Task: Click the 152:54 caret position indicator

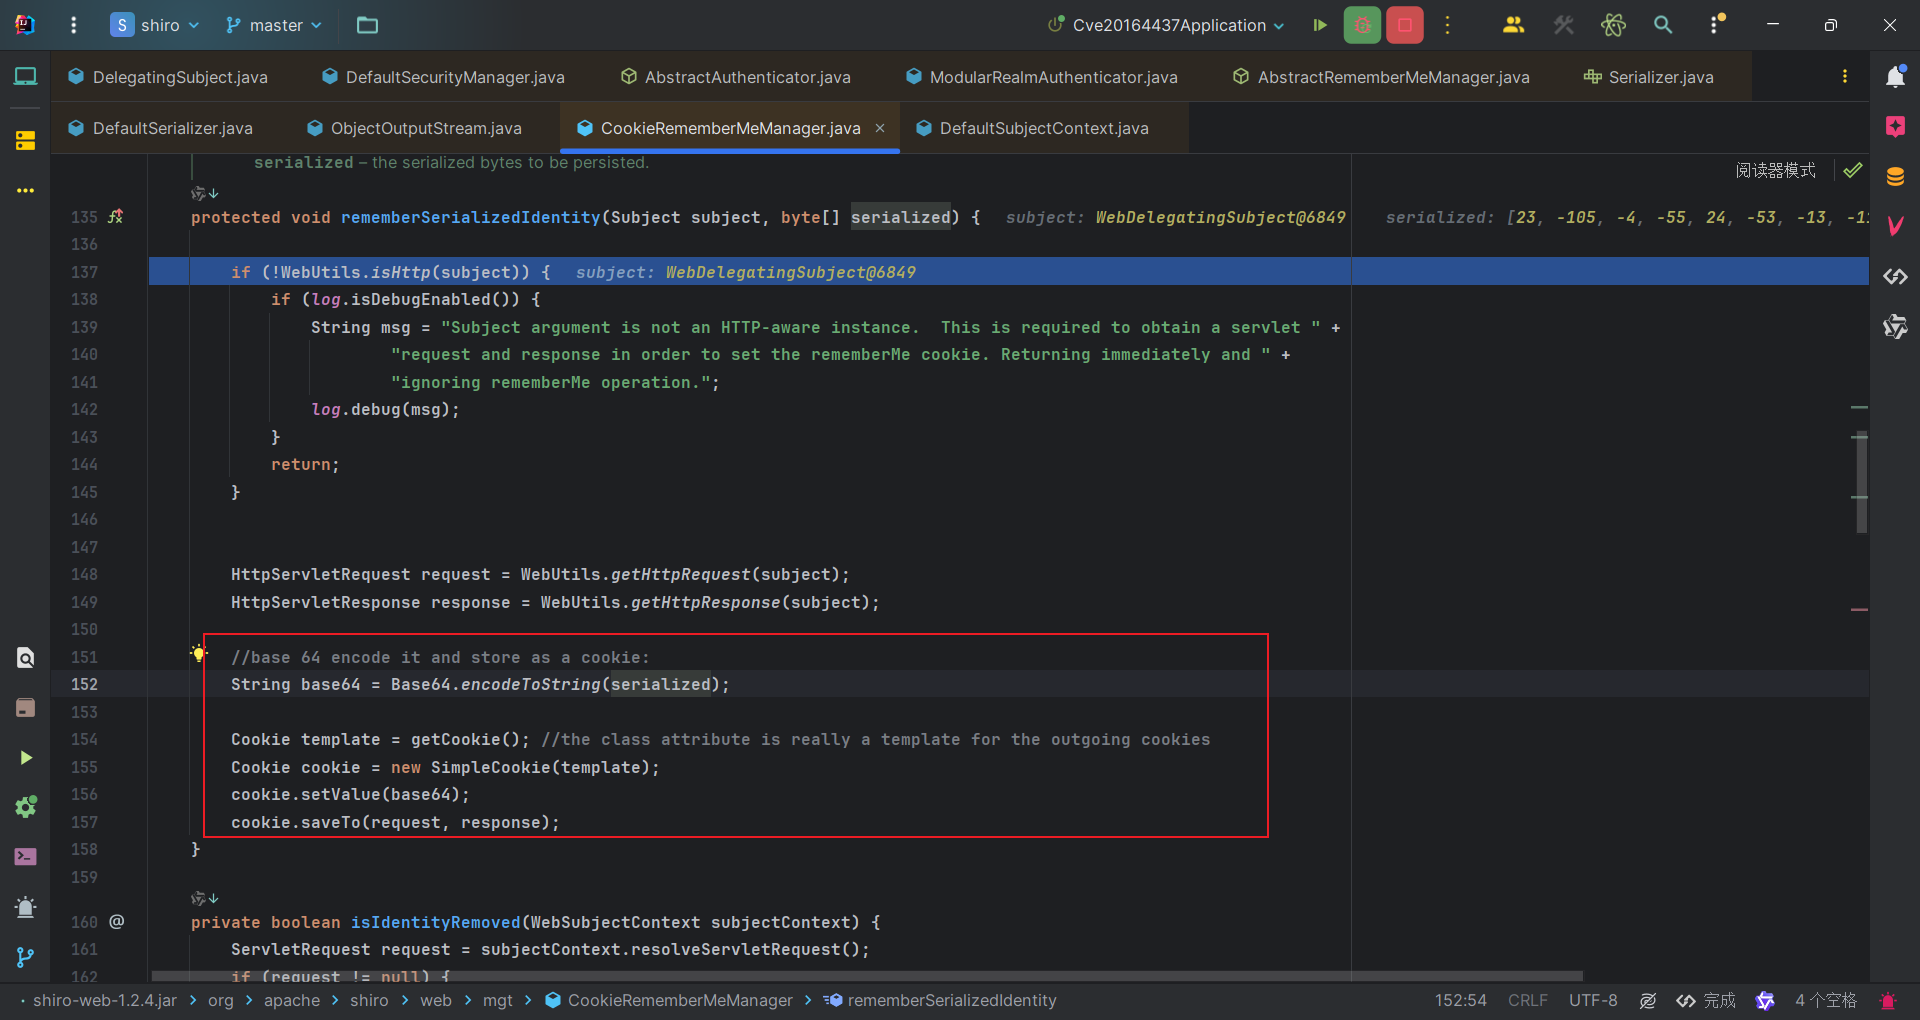Action: pos(1460,1000)
